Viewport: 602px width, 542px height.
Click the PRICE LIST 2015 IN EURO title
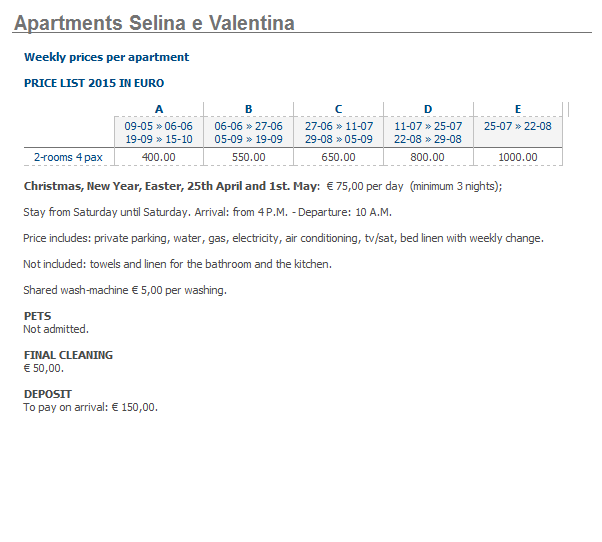94,83
